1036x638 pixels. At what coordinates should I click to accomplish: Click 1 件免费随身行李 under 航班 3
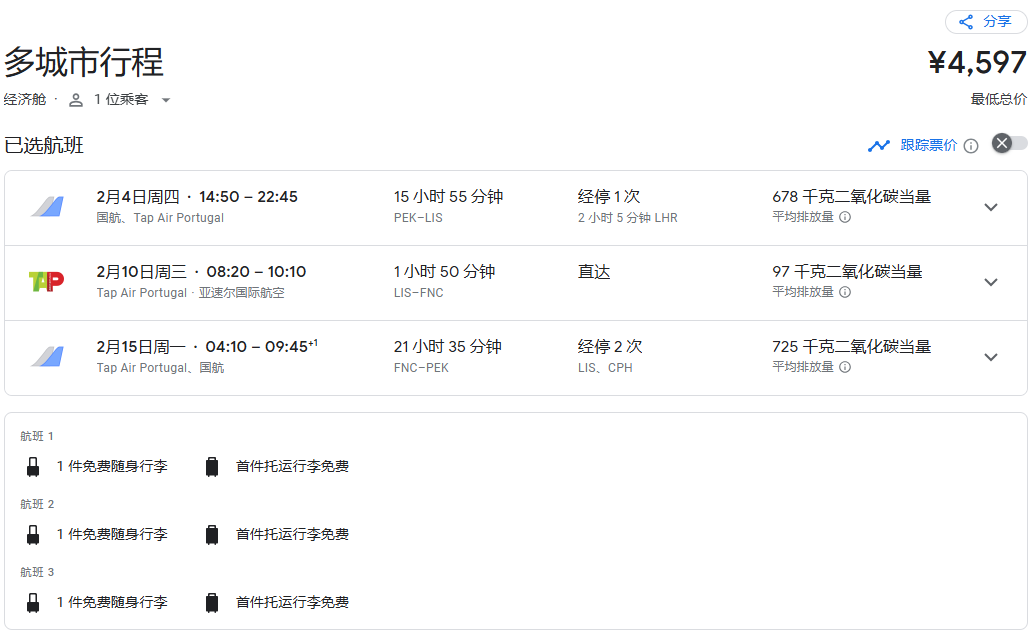coord(112,603)
